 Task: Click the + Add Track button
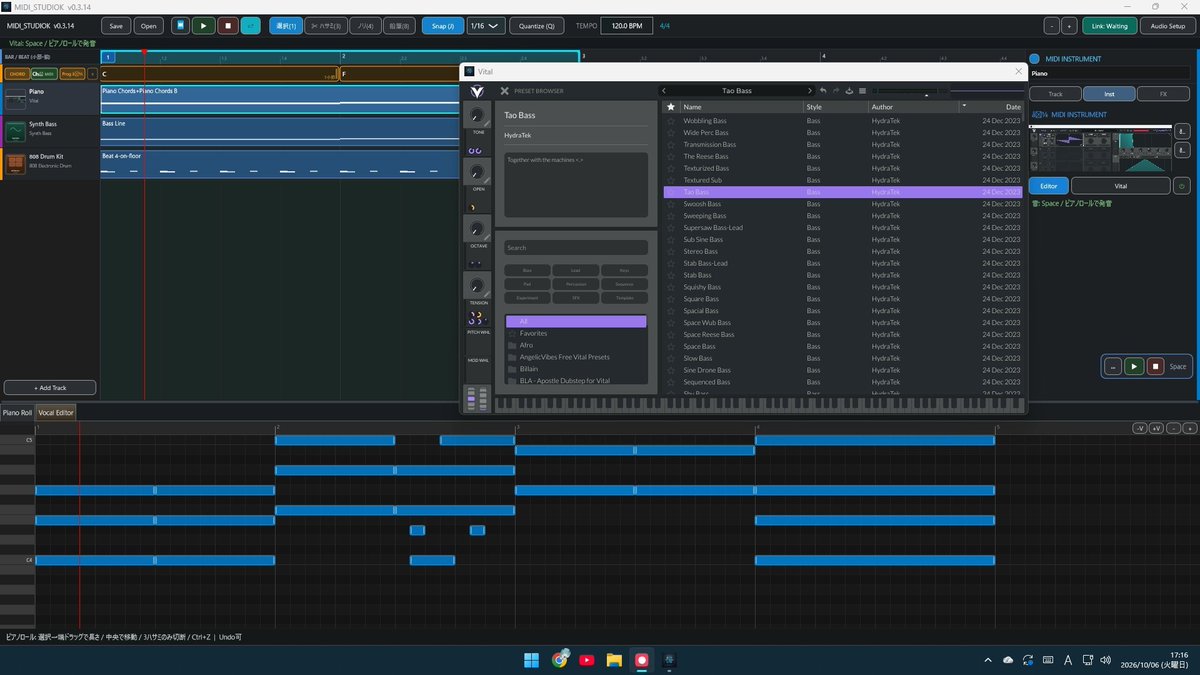(x=50, y=387)
